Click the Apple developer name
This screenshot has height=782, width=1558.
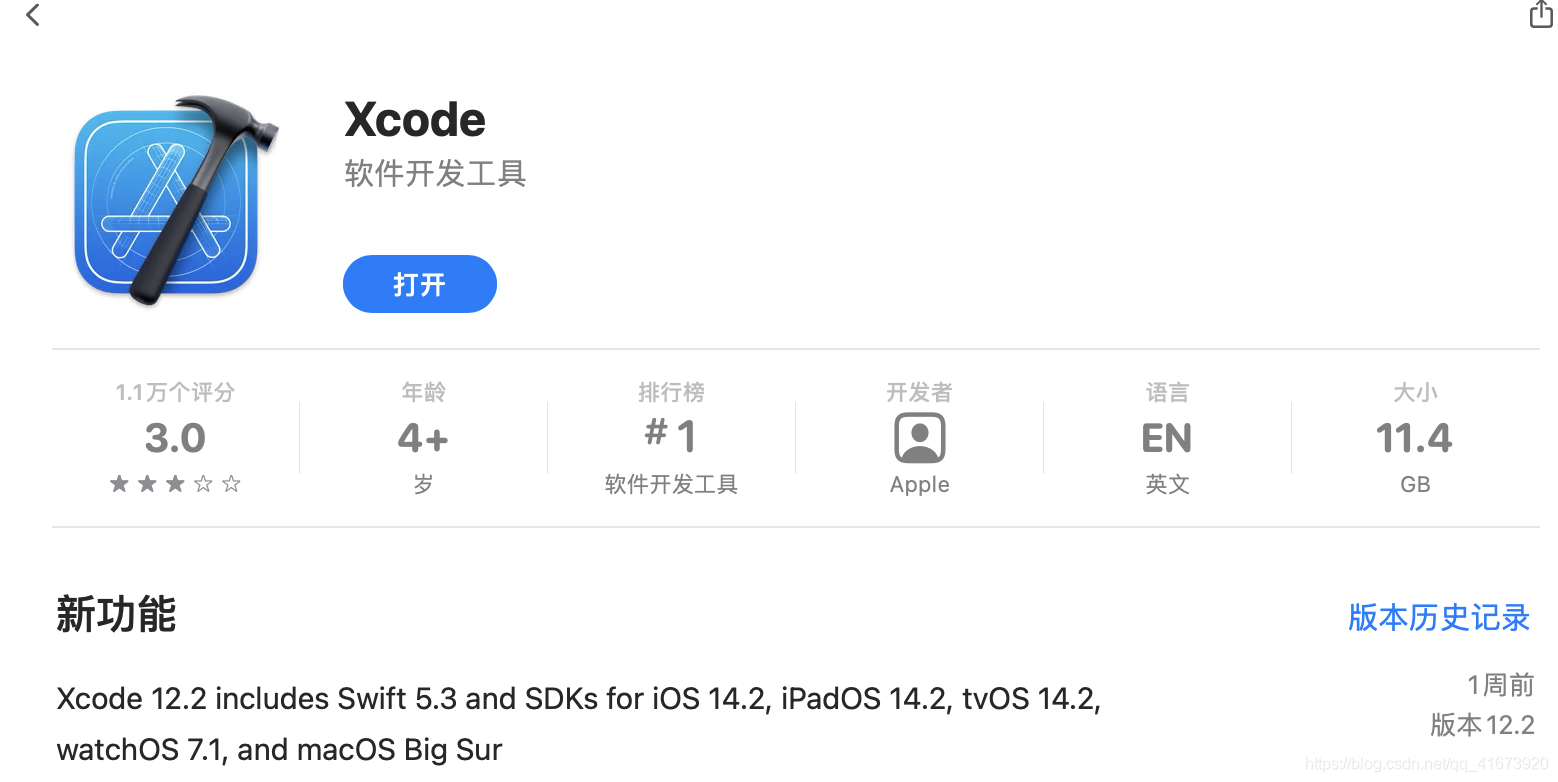click(x=918, y=484)
